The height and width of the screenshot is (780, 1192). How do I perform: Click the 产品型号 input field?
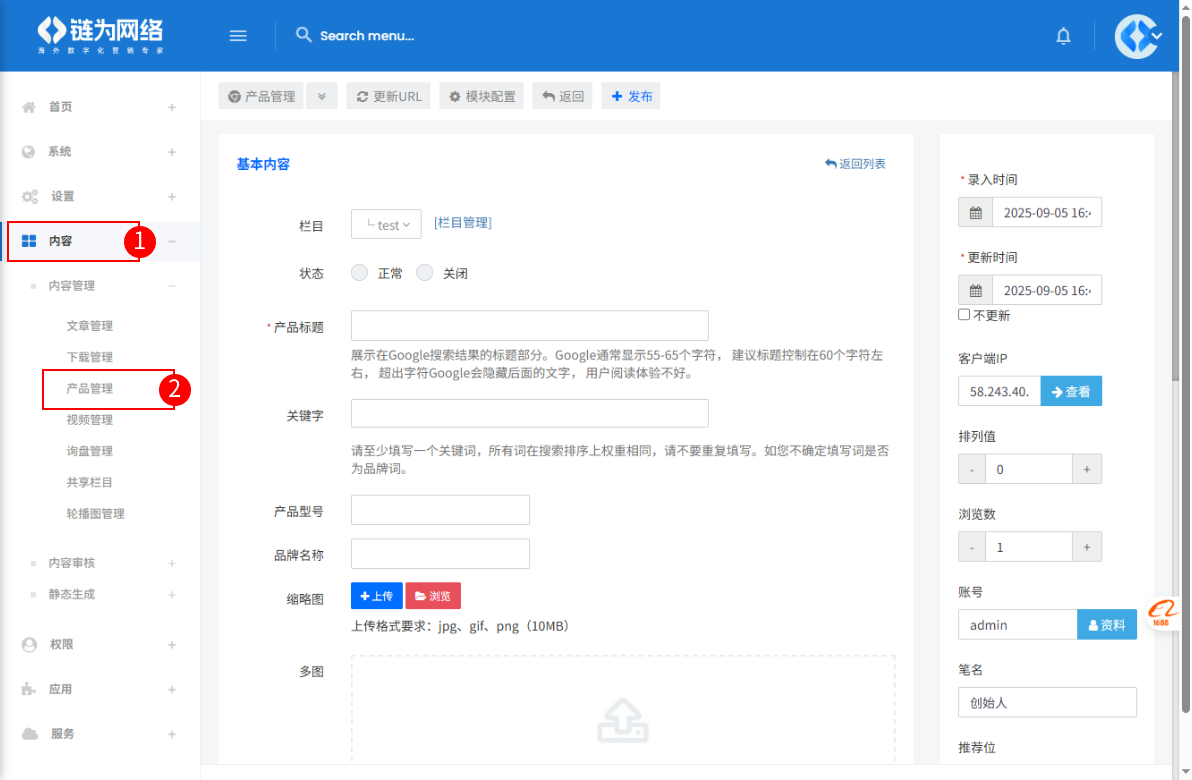(440, 510)
